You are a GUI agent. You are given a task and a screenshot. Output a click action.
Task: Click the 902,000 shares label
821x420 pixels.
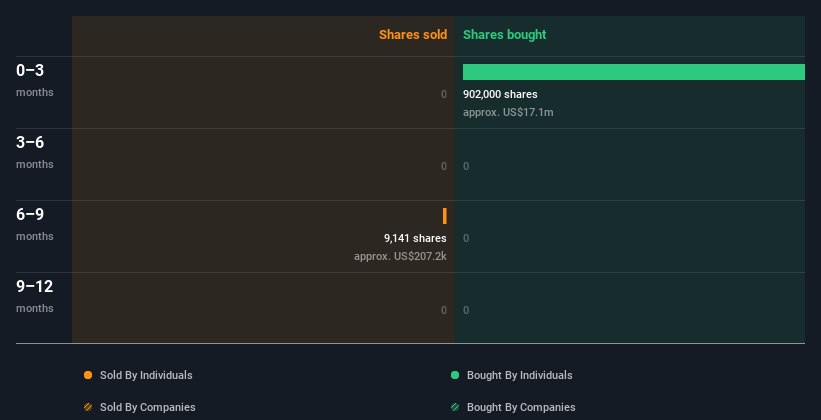point(500,94)
